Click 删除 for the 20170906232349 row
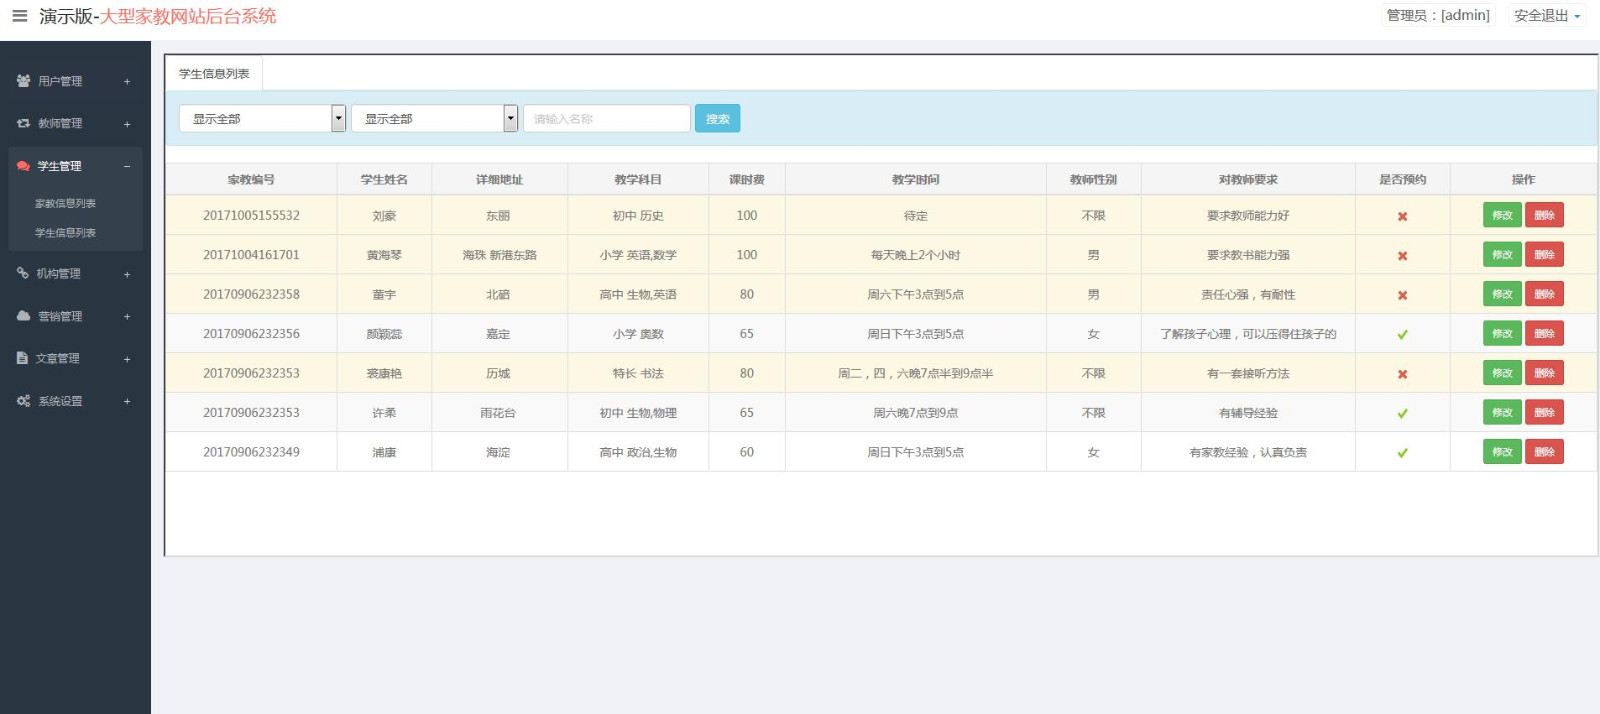 [x=1544, y=452]
